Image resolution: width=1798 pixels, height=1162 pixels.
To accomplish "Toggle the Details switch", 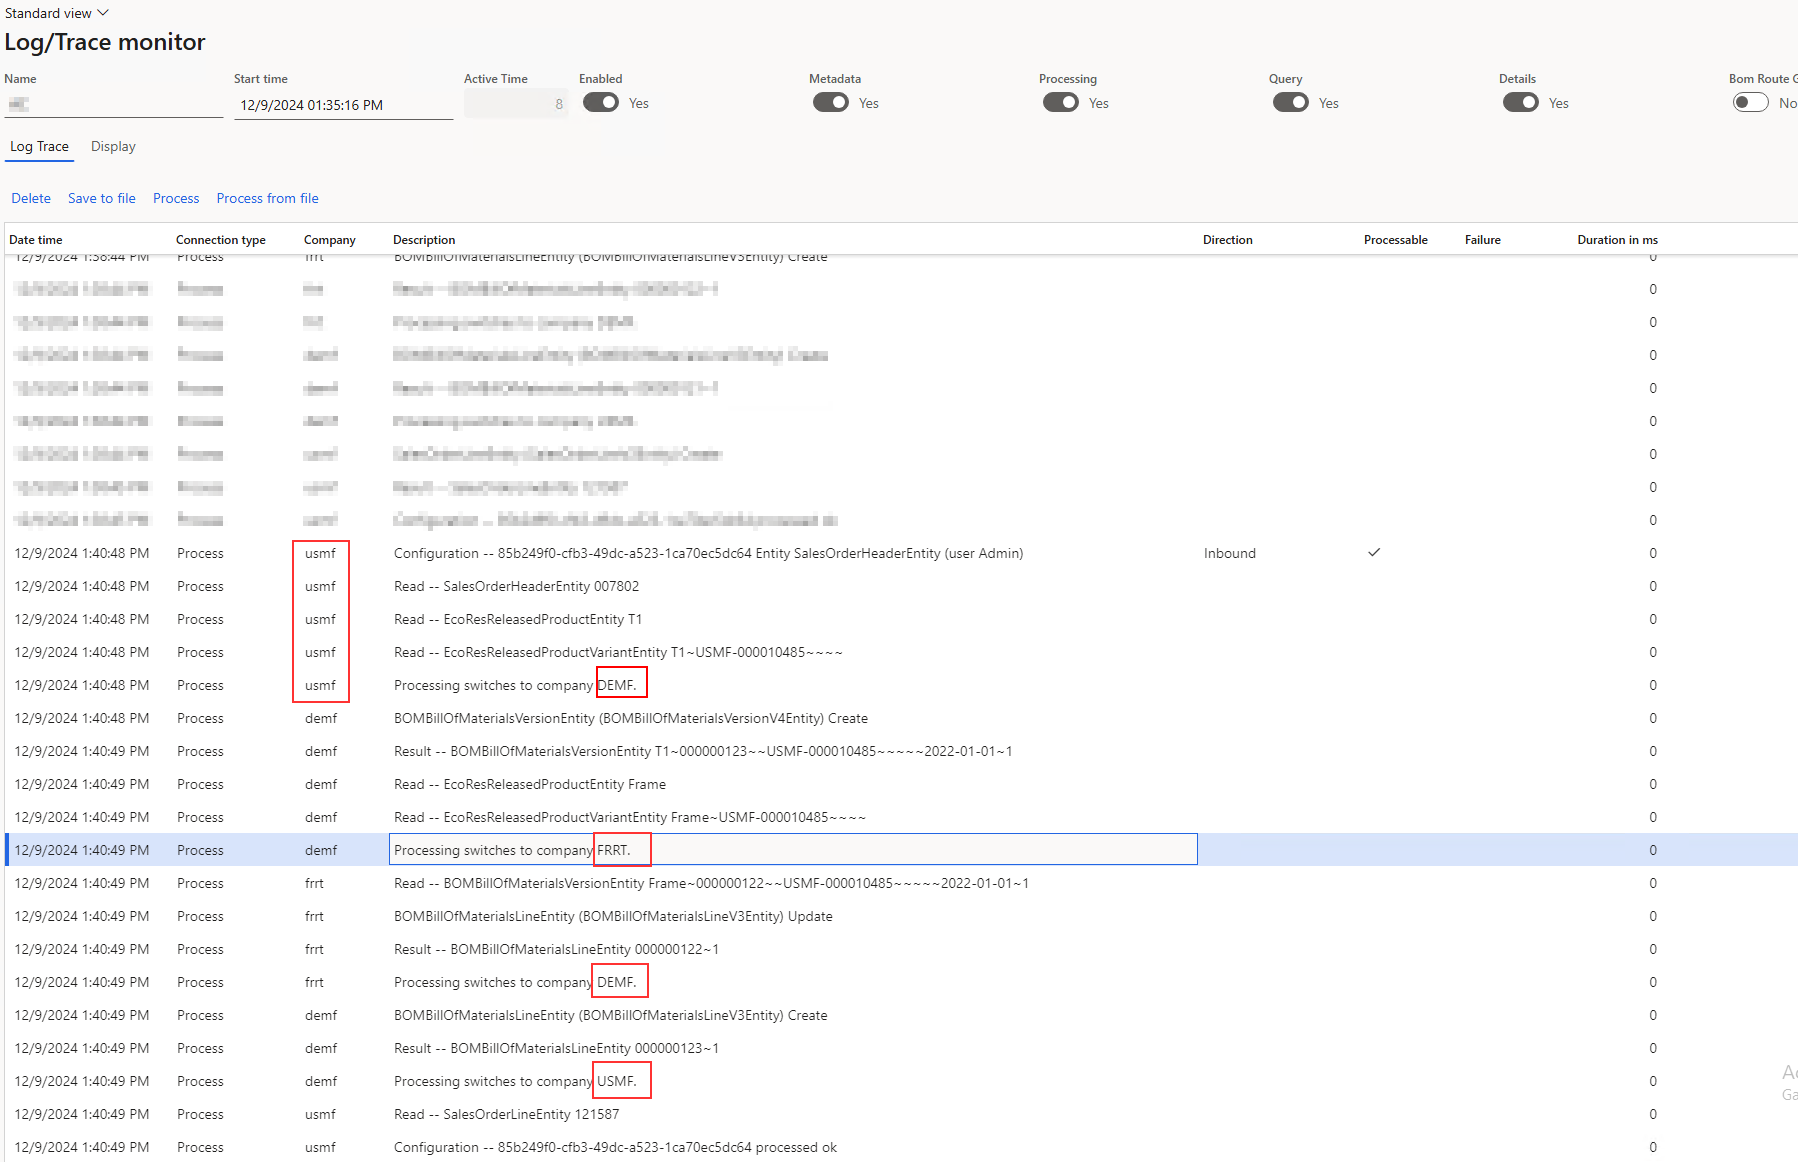I will [x=1521, y=103].
